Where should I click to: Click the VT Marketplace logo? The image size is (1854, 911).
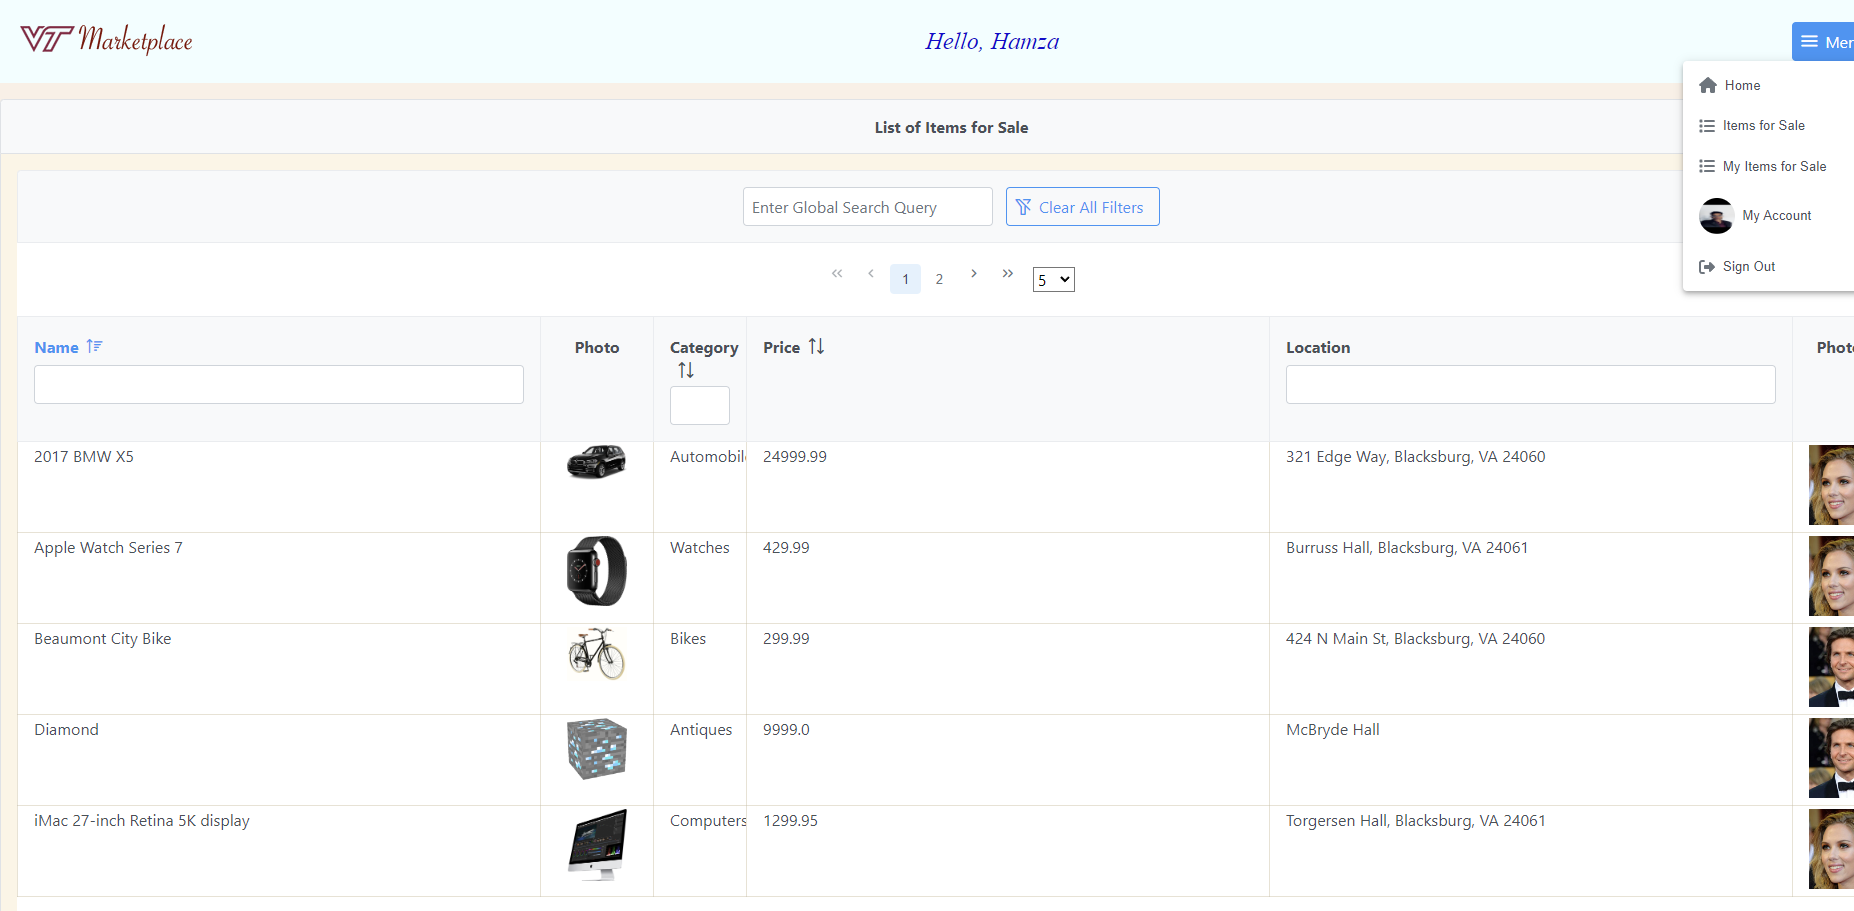click(x=106, y=40)
